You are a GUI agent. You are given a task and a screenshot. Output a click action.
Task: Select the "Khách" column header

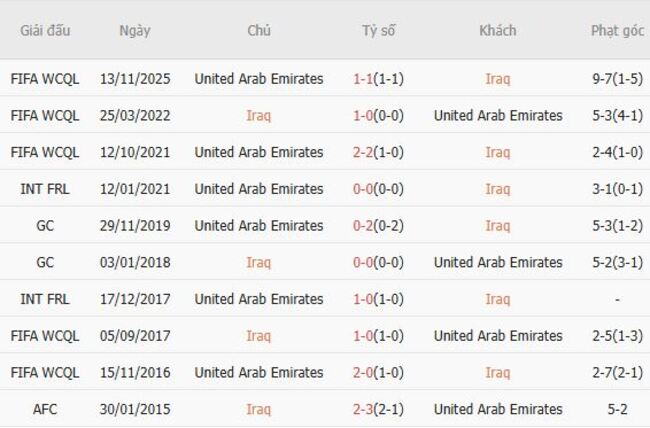pos(497,31)
